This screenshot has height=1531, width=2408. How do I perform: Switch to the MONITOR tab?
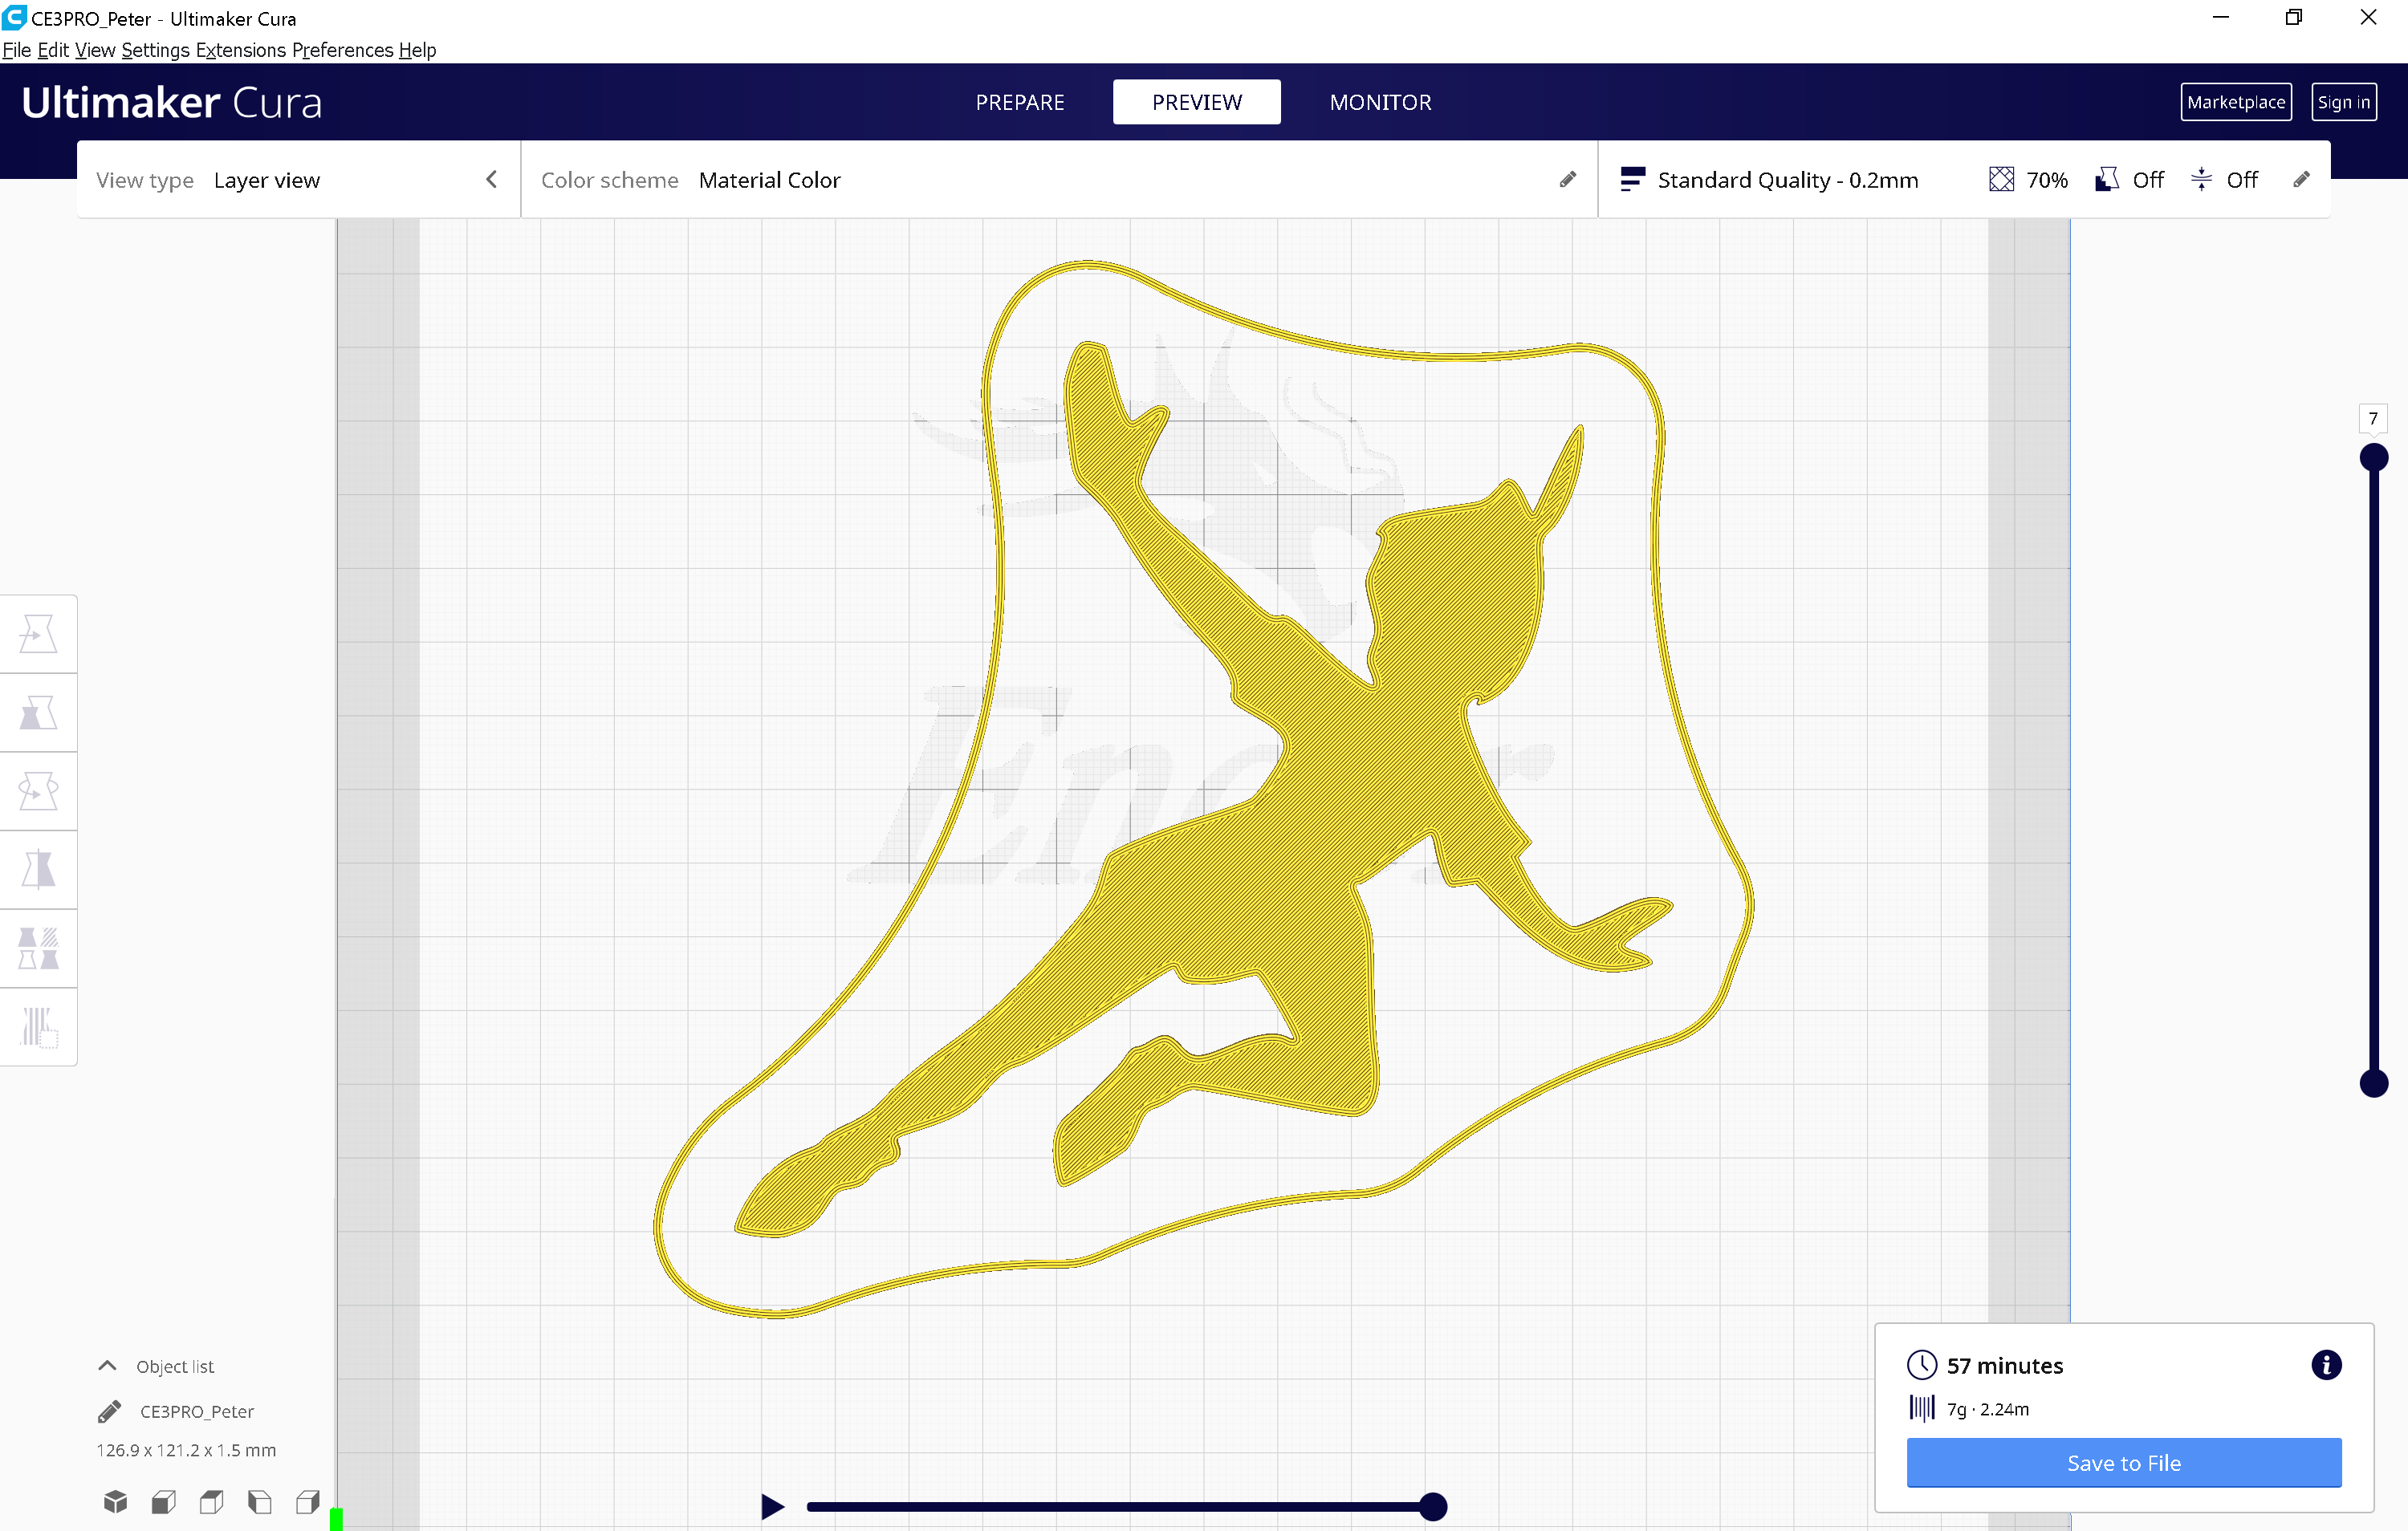point(1380,101)
